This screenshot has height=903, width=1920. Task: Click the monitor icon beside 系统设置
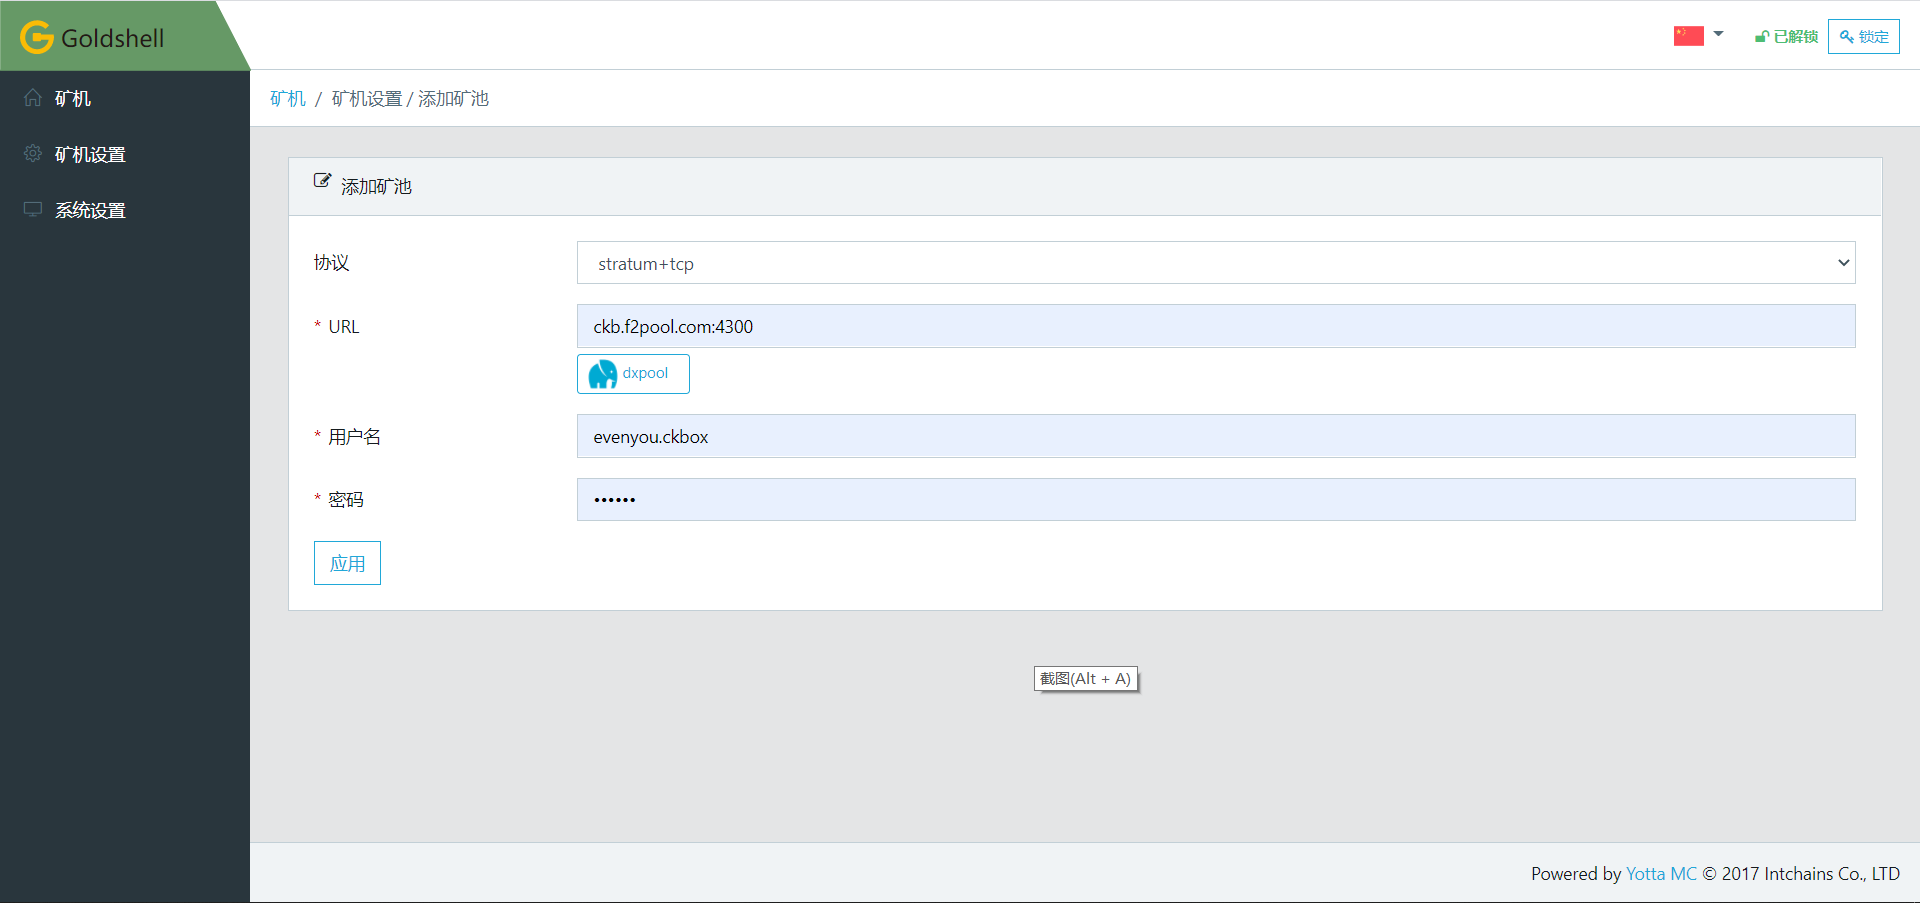[33, 210]
